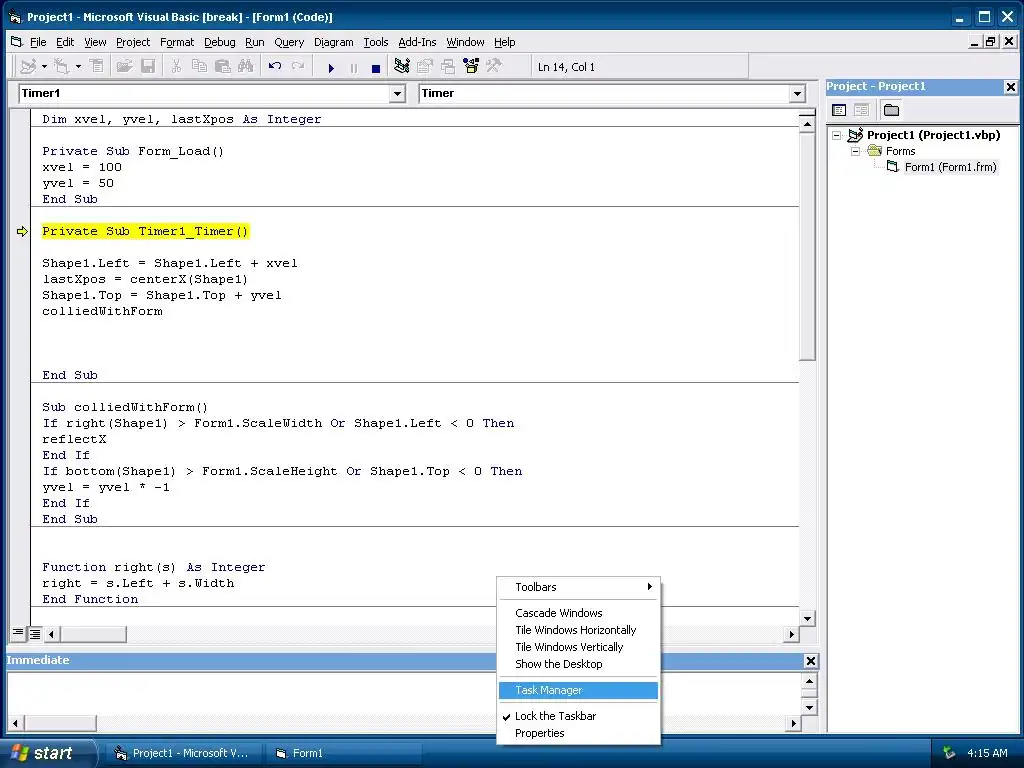The height and width of the screenshot is (768, 1024).
Task: Click the Windows start button
Action: tap(47, 753)
